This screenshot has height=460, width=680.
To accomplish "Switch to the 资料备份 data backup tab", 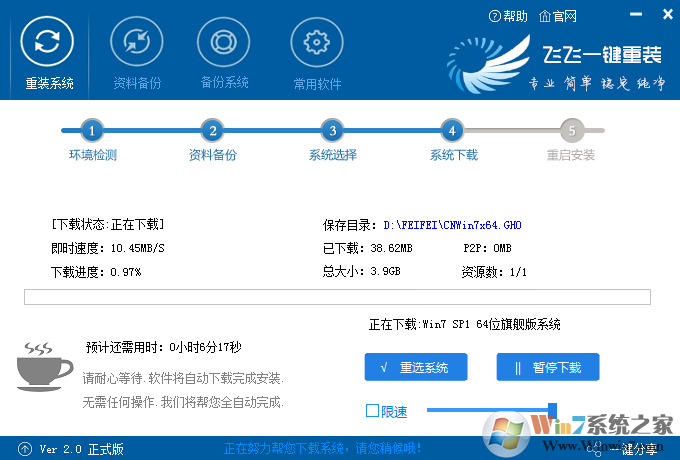I will pyautogui.click(x=137, y=53).
